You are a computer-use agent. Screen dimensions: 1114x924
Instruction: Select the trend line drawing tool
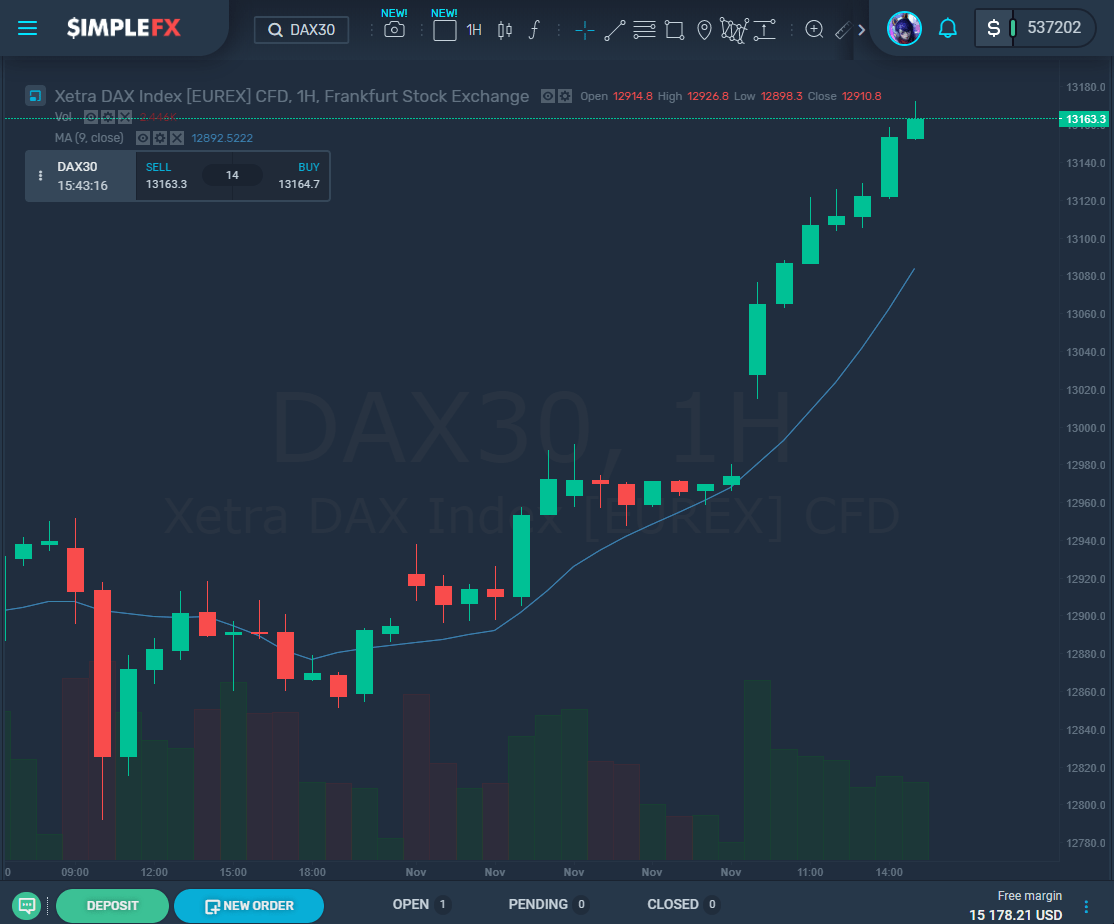click(x=615, y=31)
